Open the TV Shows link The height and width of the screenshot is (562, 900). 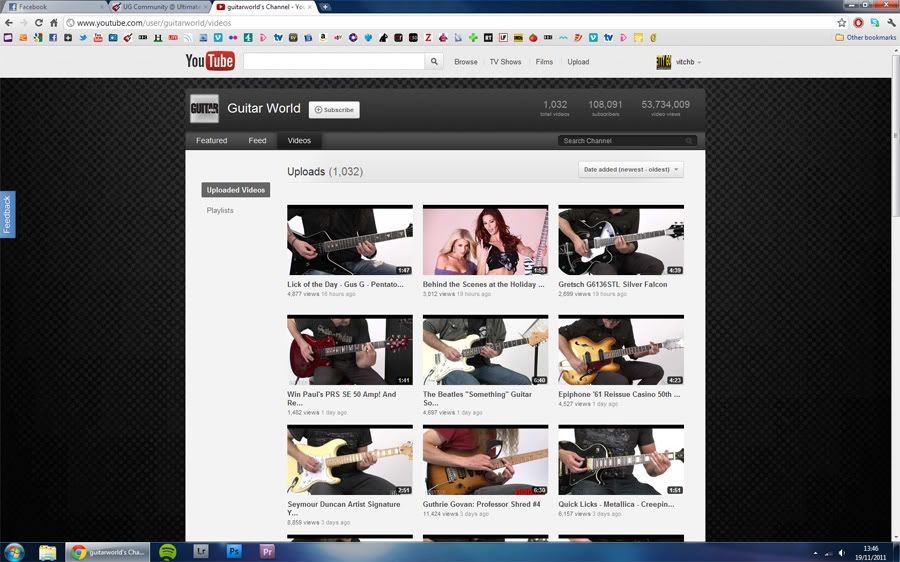505,62
